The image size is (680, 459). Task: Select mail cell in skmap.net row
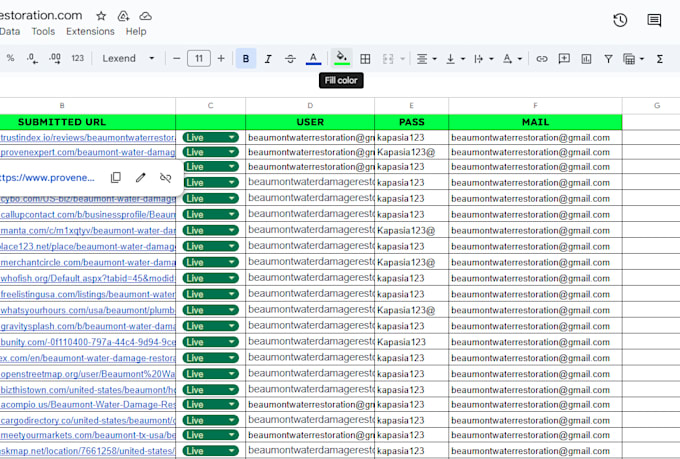pyautogui.click(x=535, y=451)
